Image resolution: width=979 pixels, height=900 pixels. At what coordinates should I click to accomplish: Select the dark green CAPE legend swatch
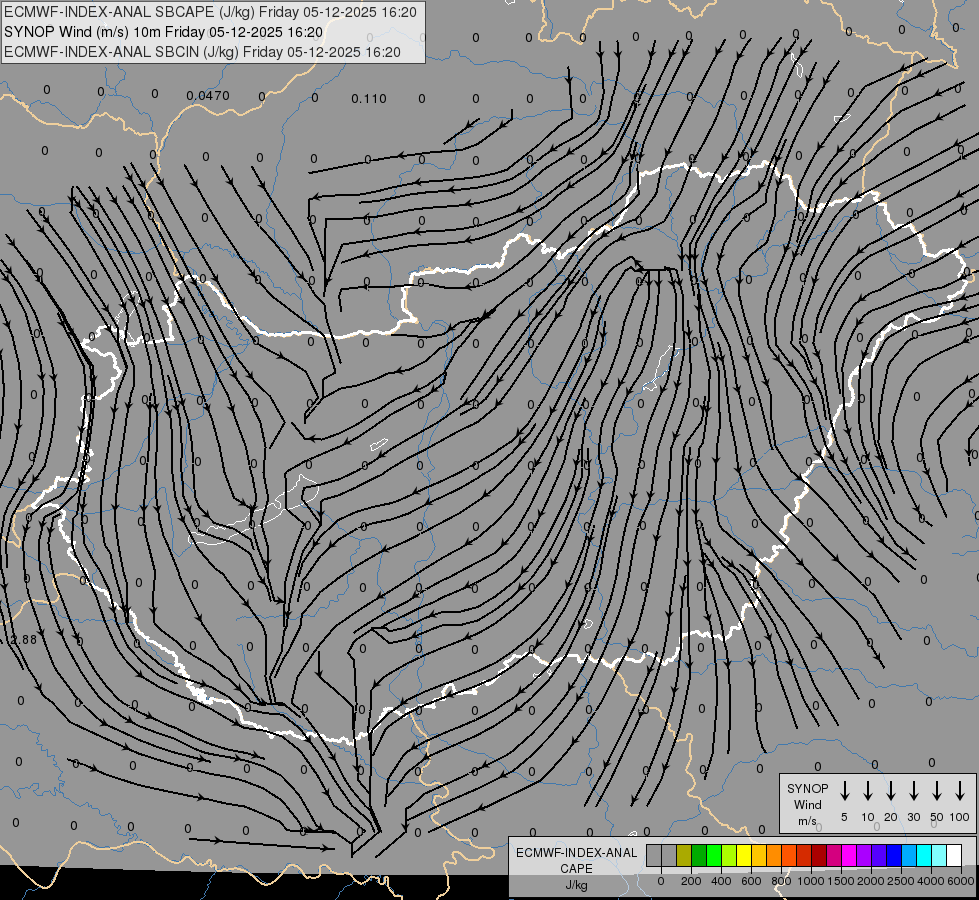point(699,855)
